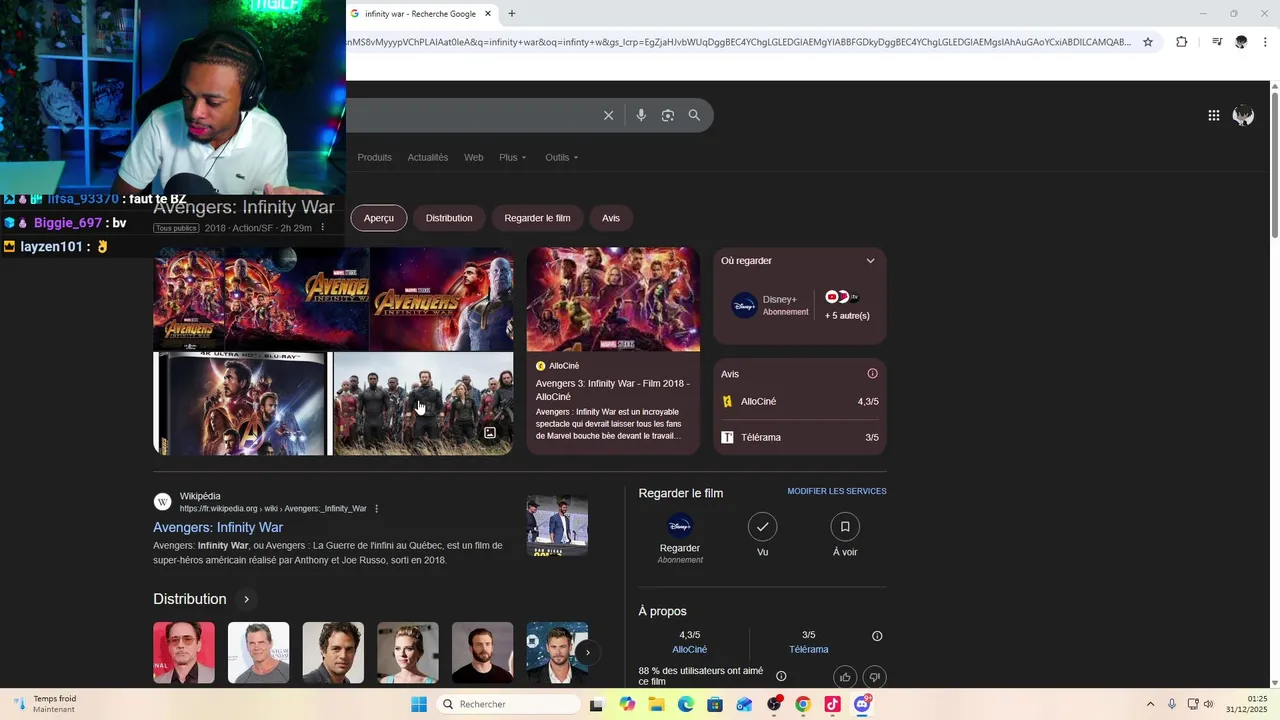Switch to the Produits results tab
This screenshot has width=1280, height=720.
tap(375, 157)
